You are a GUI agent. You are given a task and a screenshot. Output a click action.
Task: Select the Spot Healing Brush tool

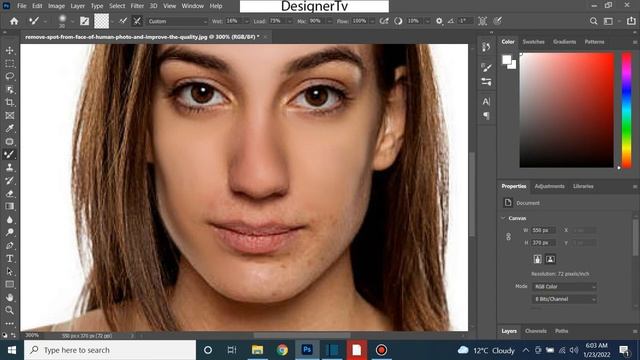[x=9, y=142]
